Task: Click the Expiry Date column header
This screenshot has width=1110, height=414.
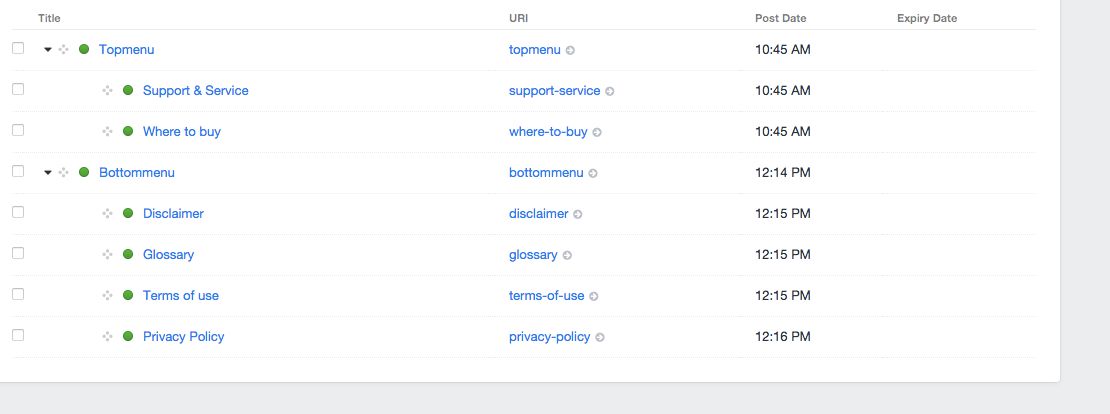Action: 927,18
